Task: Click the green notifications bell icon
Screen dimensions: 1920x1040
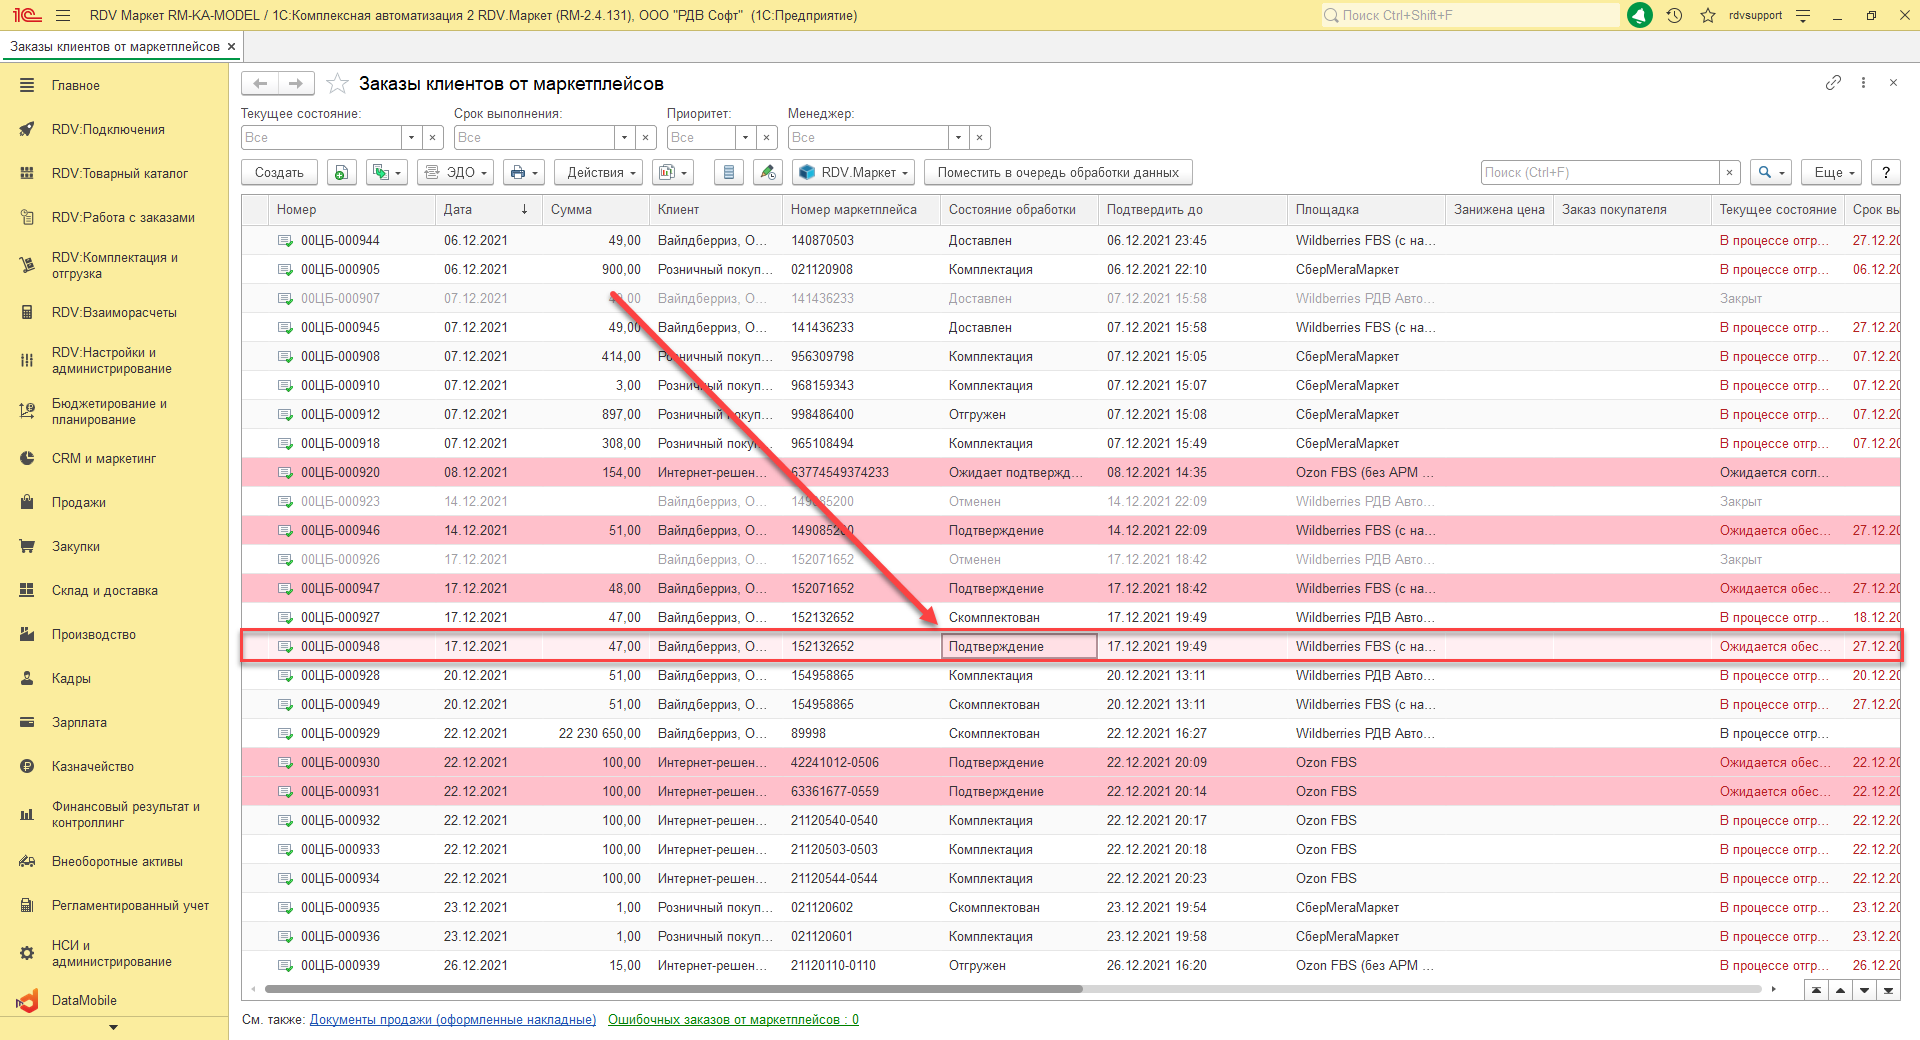Action: [1640, 15]
